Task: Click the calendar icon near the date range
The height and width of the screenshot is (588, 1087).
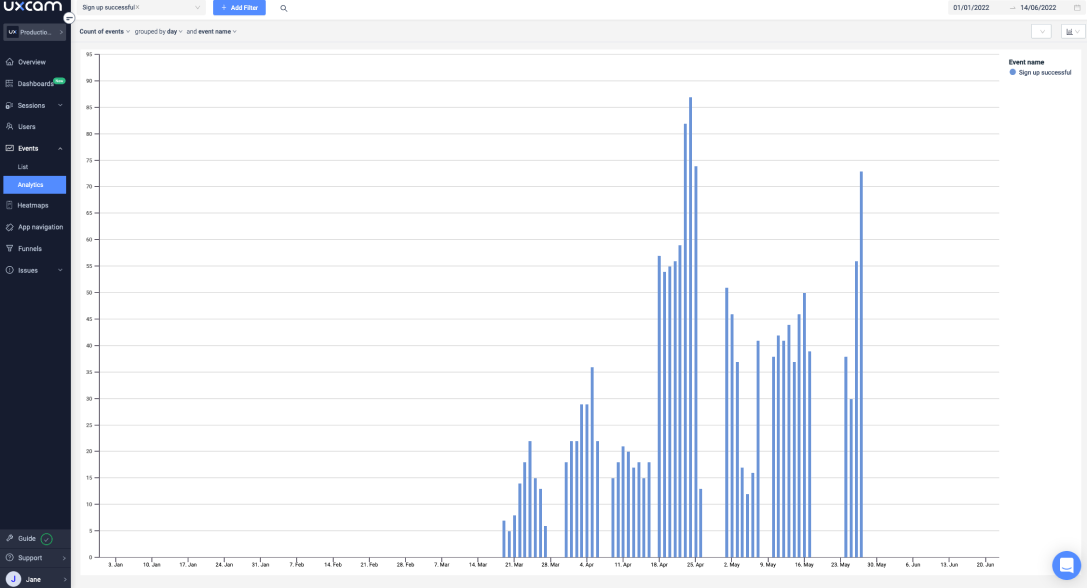Action: [x=1076, y=7]
